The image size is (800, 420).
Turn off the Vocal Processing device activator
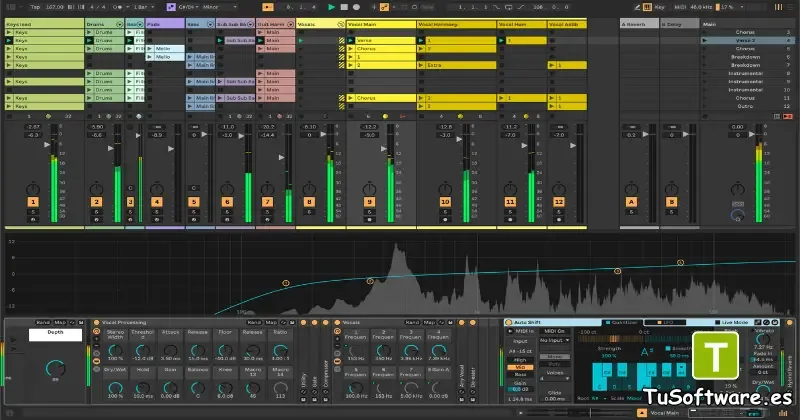pyautogui.click(x=96, y=323)
